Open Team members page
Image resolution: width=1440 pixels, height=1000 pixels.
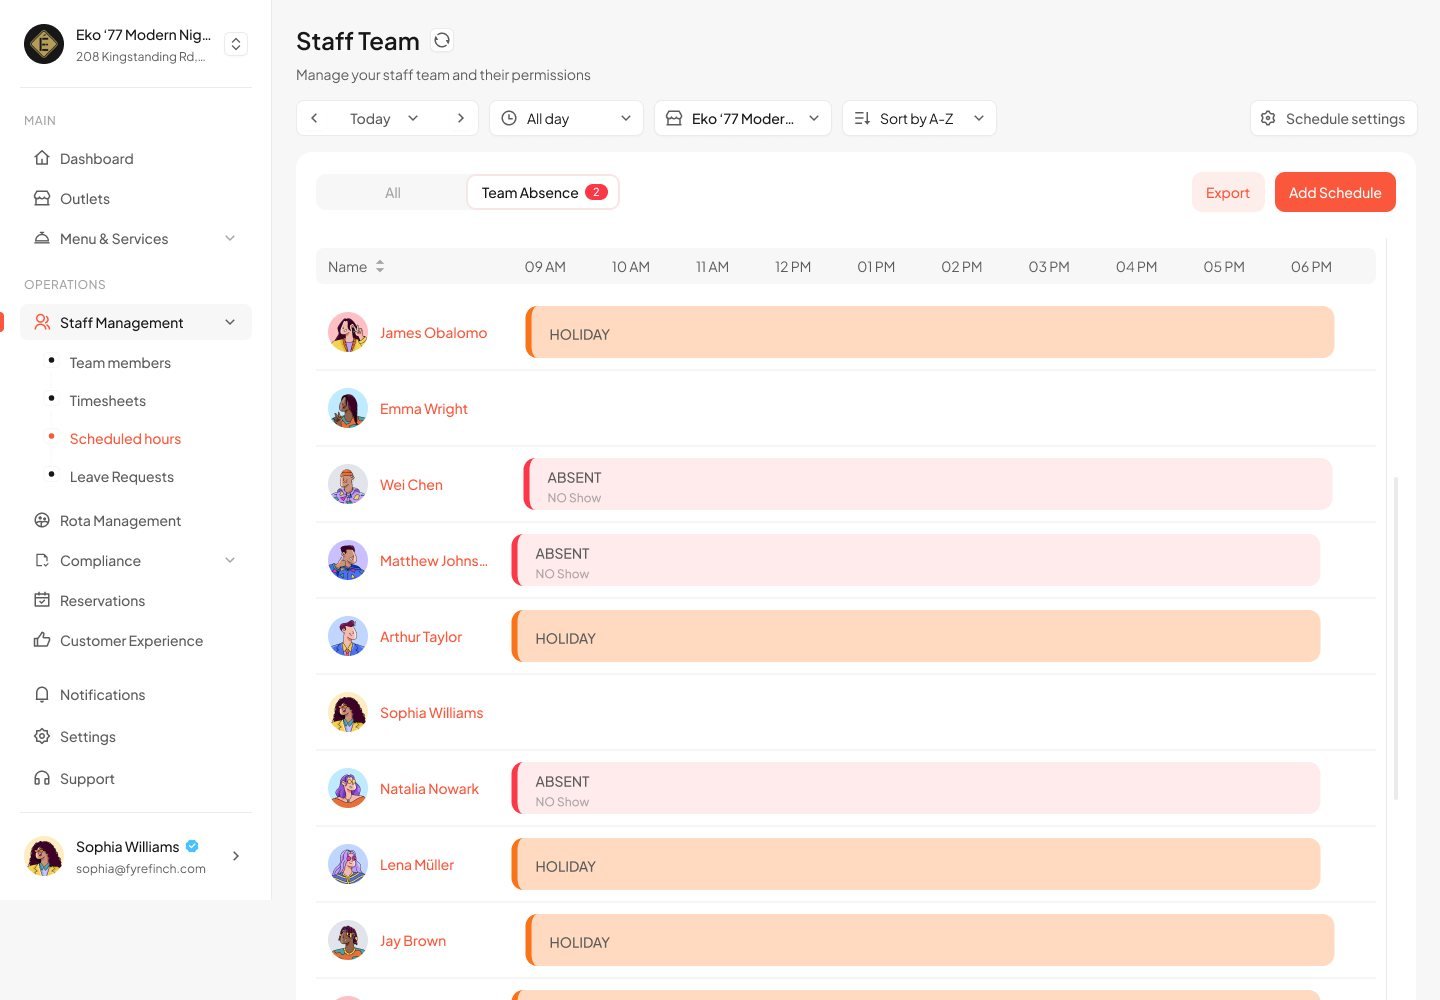coord(120,362)
